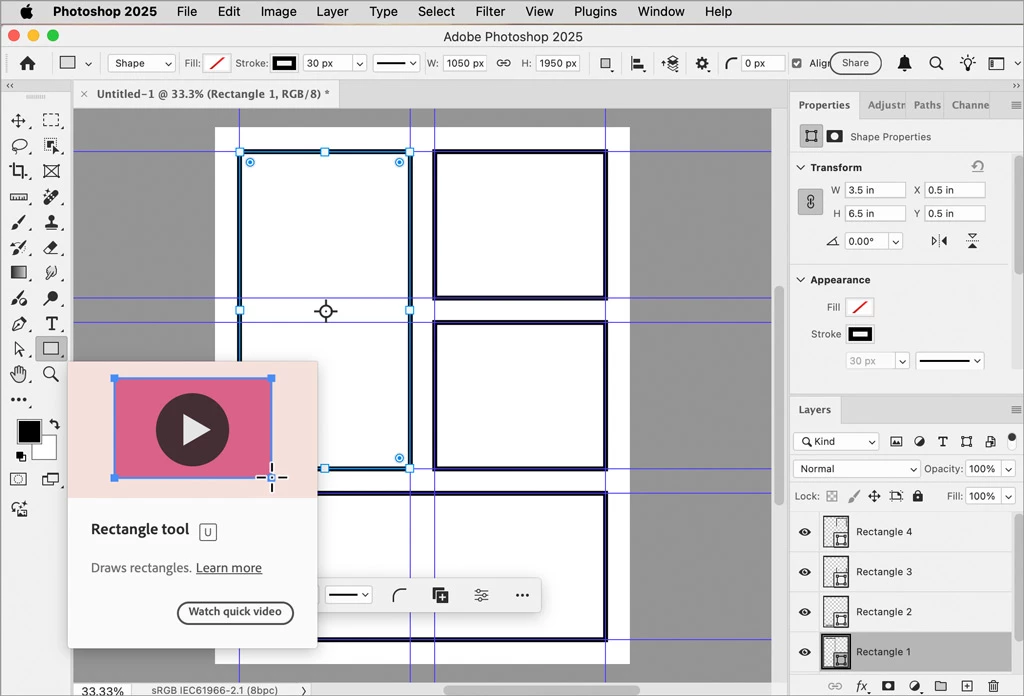Viewport: 1024px width, 696px height.
Task: Click the Stroke color swatch in Appearance
Action: click(860, 334)
